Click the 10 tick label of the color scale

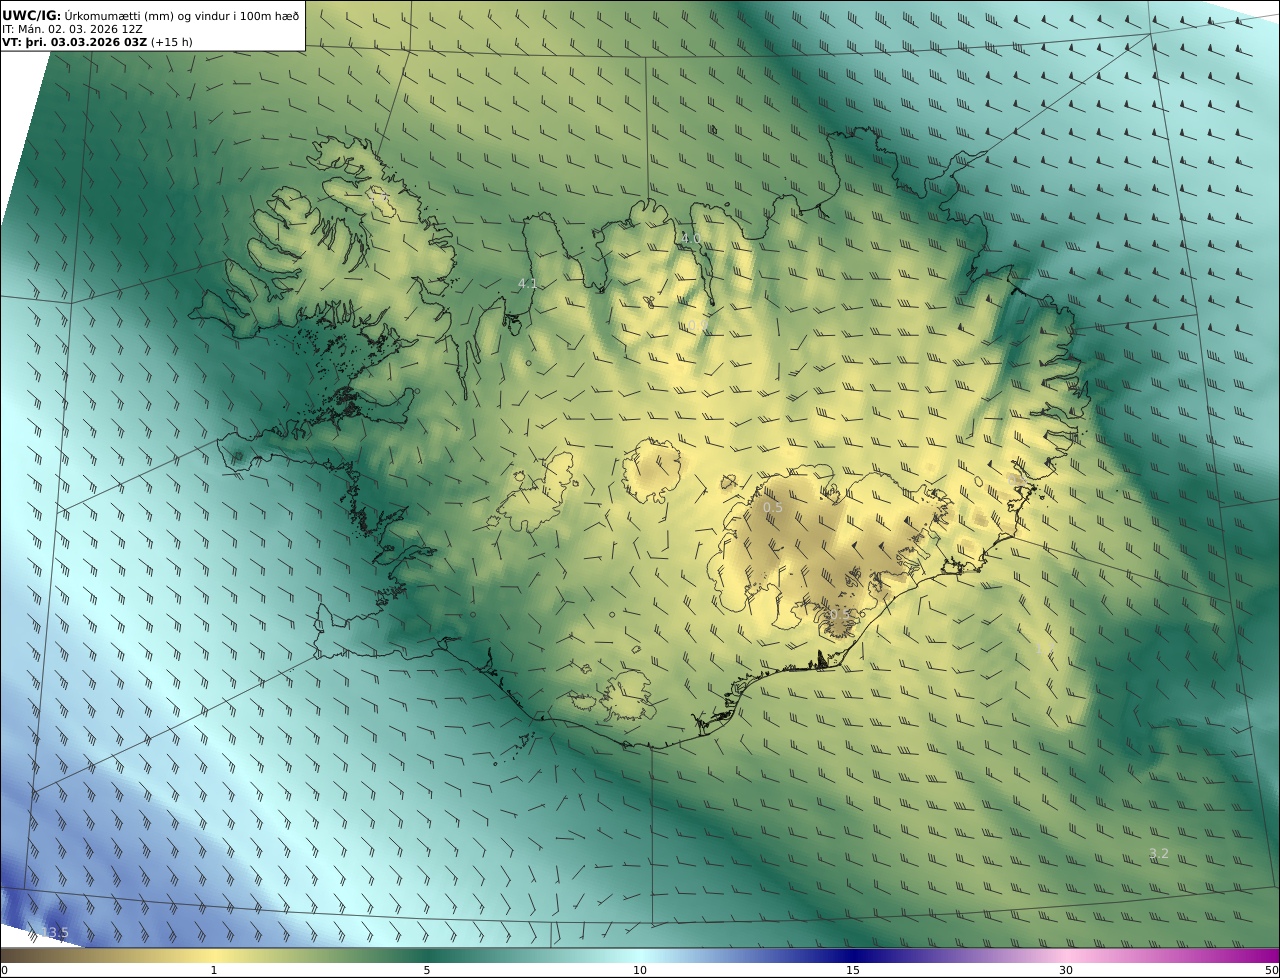point(640,970)
